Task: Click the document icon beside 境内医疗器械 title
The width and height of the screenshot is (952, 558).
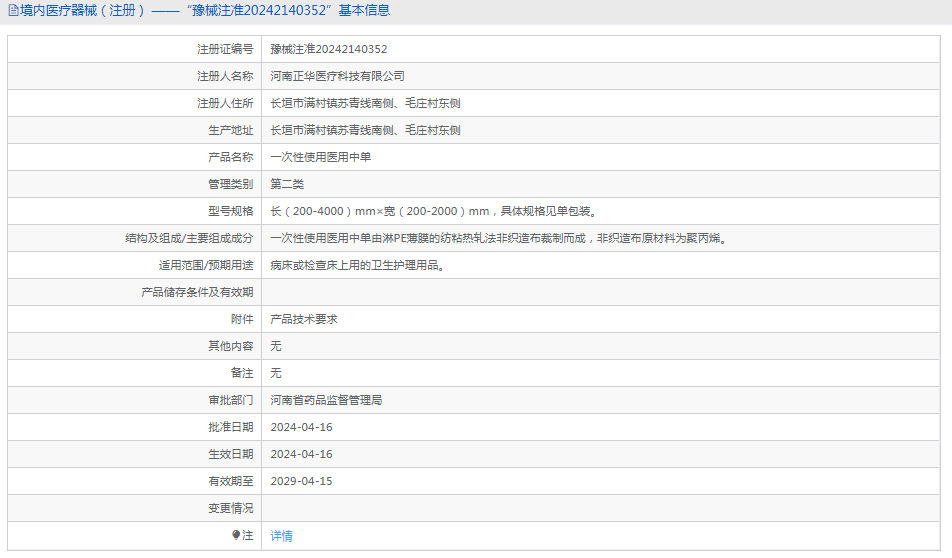Action: coord(13,10)
